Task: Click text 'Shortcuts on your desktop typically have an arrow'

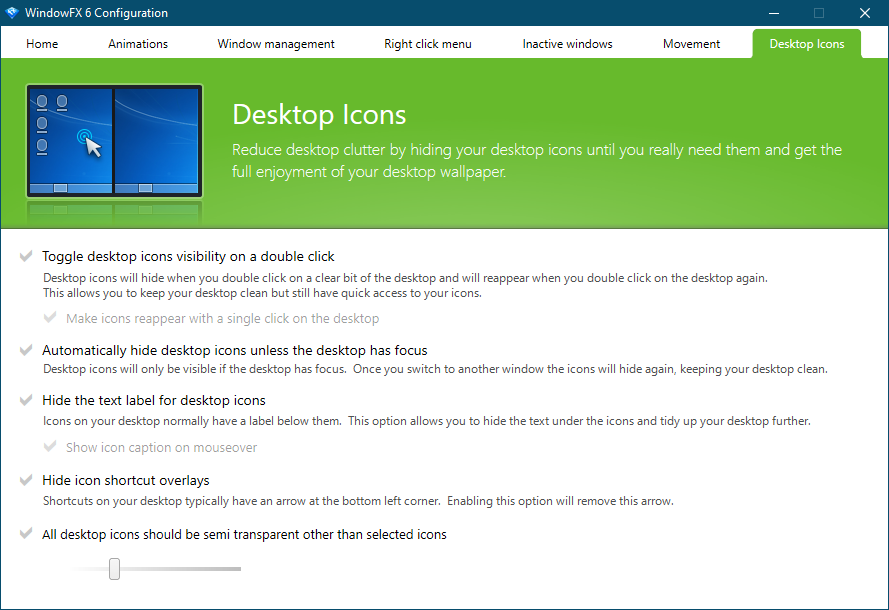Action: click(x=358, y=501)
